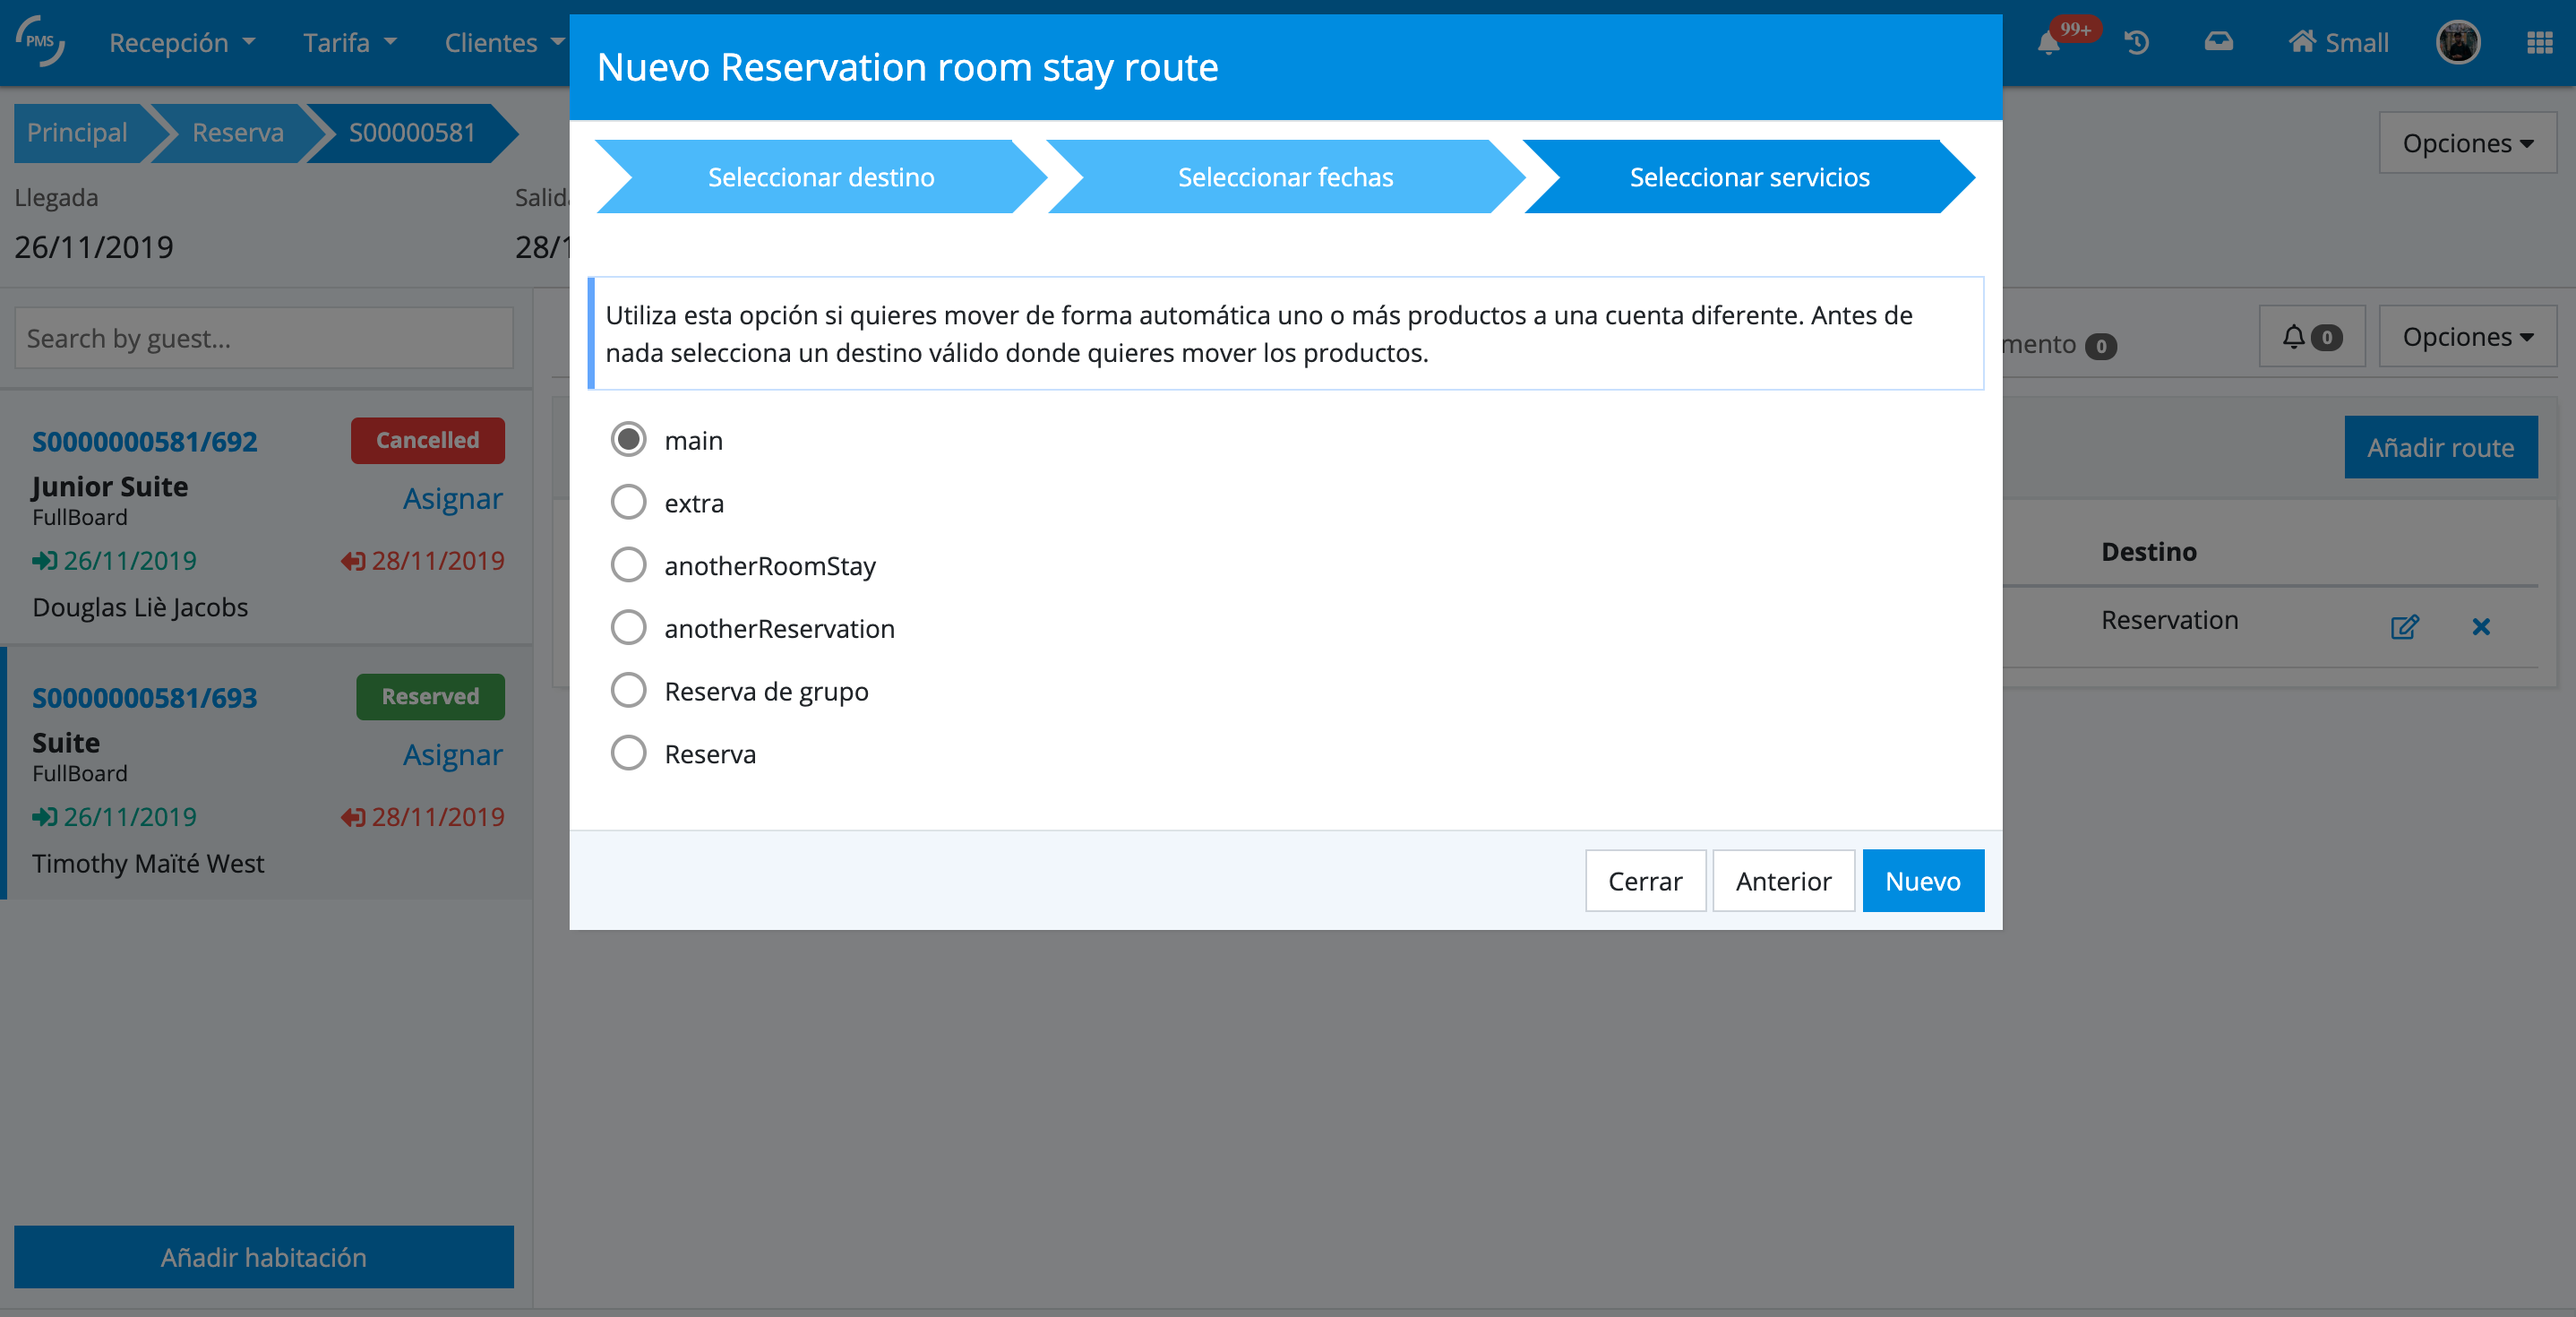
Task: Select the anotherRoomStay radio option
Action: (628, 565)
